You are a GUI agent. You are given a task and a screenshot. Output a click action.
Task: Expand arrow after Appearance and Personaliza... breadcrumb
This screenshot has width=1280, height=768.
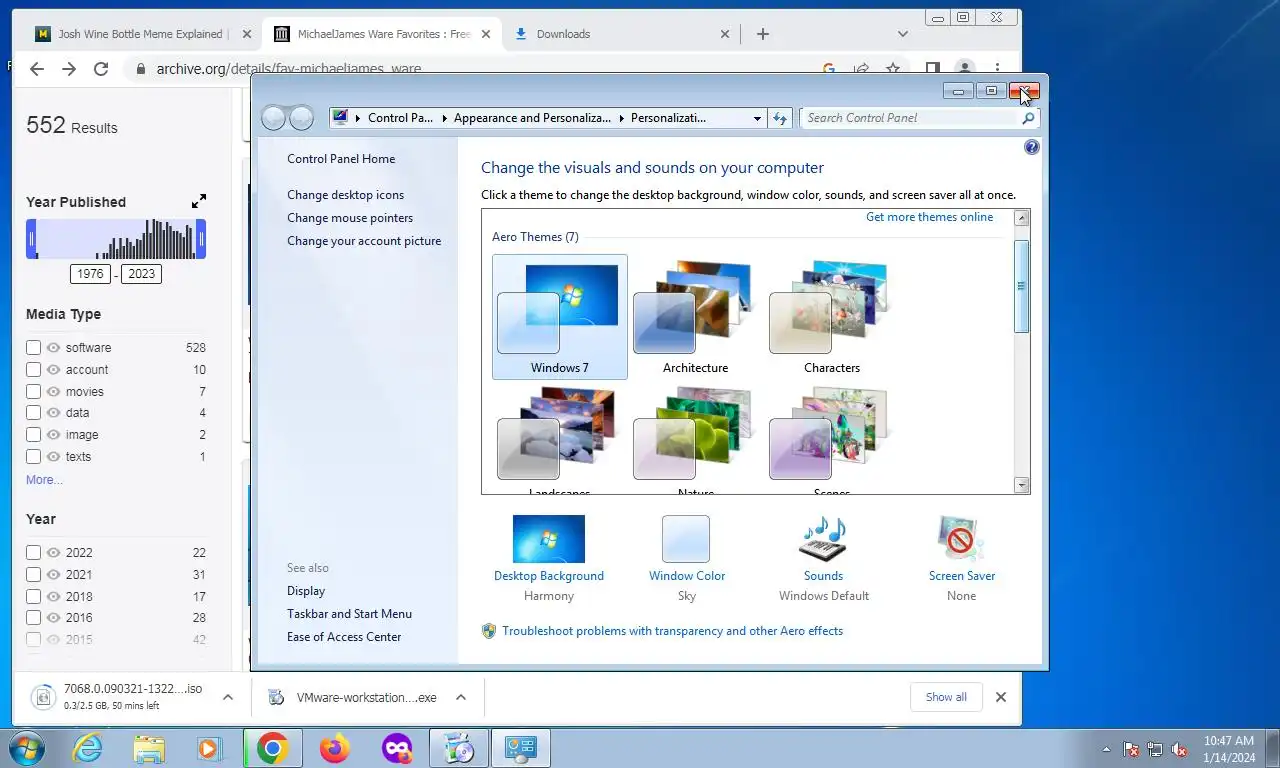click(620, 118)
